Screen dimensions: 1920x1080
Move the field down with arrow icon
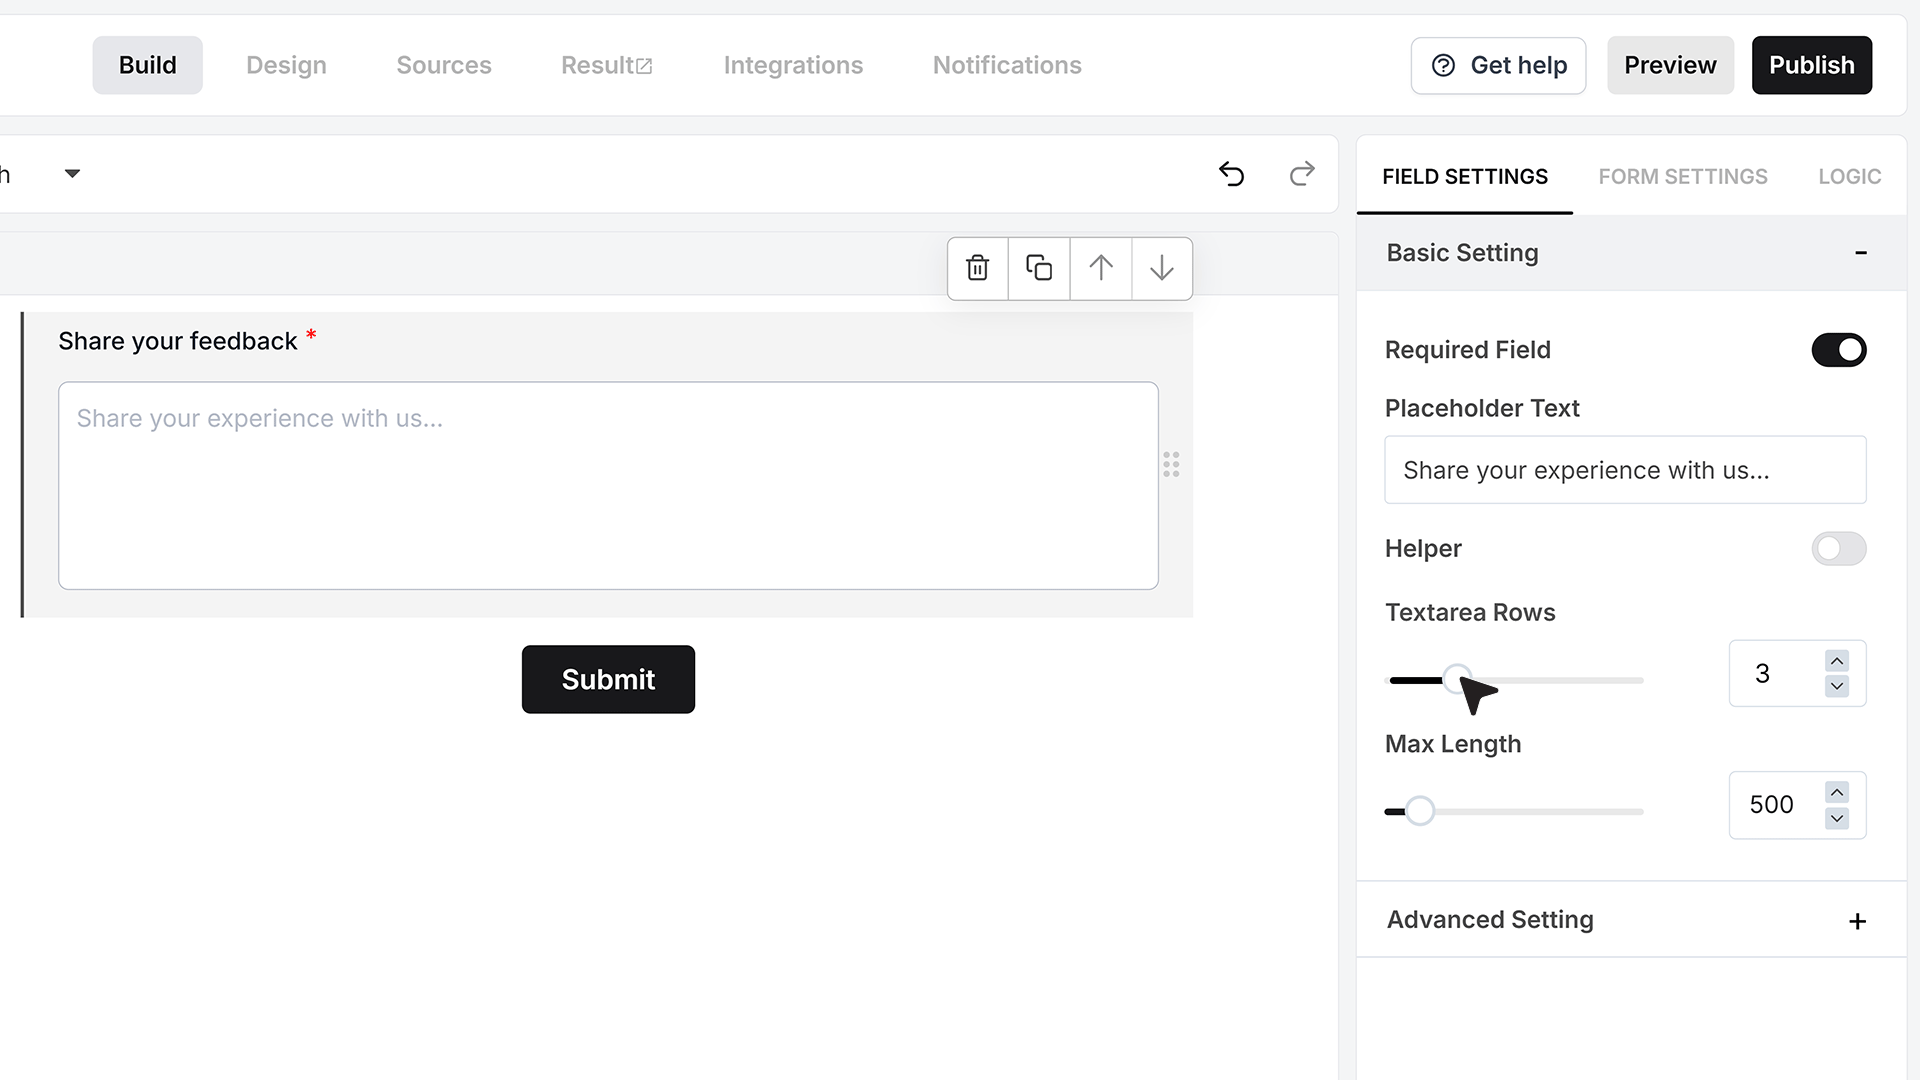click(x=1161, y=268)
